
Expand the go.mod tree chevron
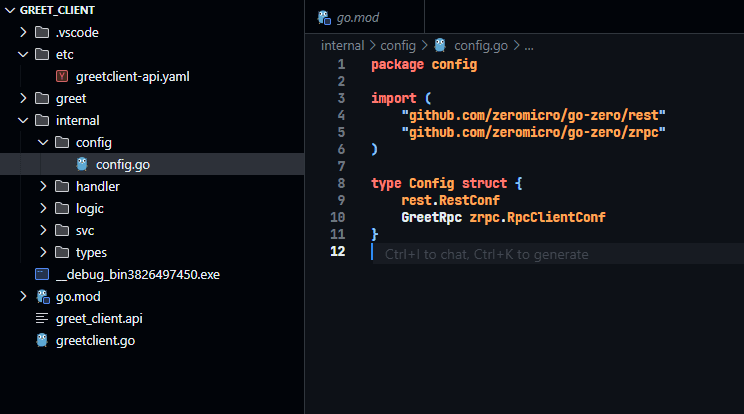24,296
